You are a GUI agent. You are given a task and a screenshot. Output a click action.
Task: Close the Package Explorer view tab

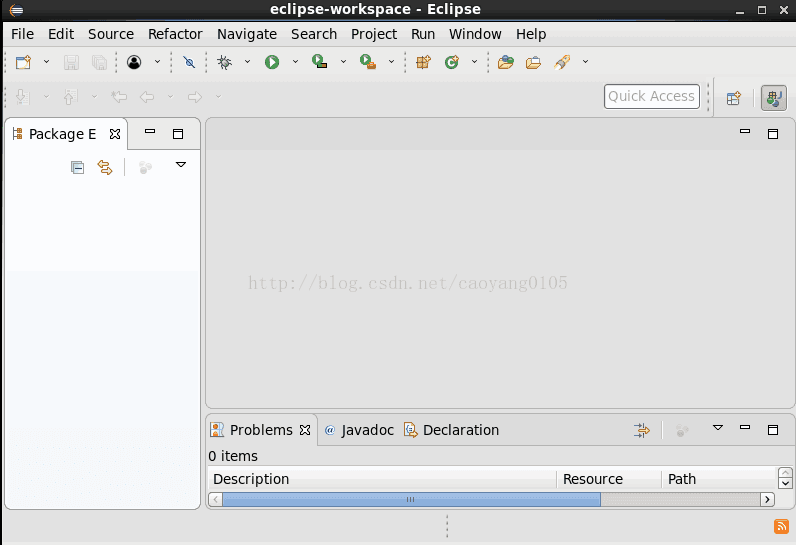(115, 134)
